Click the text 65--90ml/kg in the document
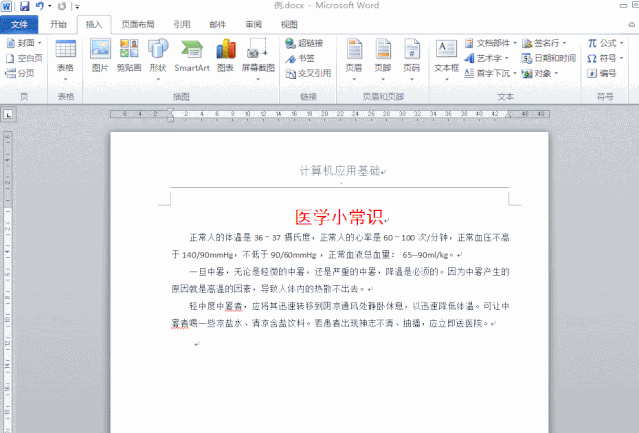The width and height of the screenshot is (639, 433). (425, 255)
